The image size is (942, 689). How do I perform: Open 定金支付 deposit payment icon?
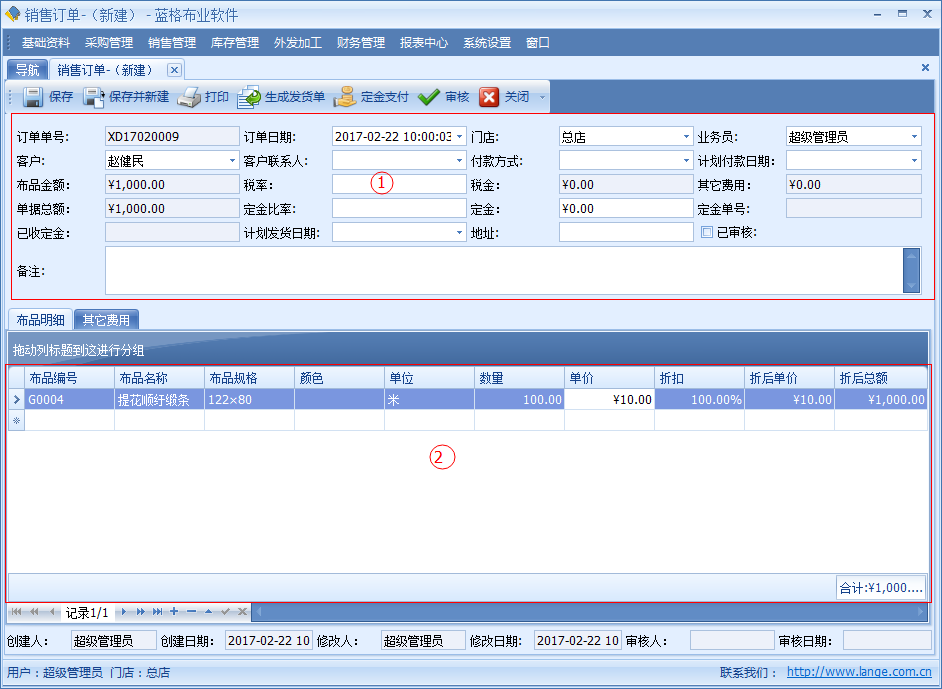click(x=345, y=97)
